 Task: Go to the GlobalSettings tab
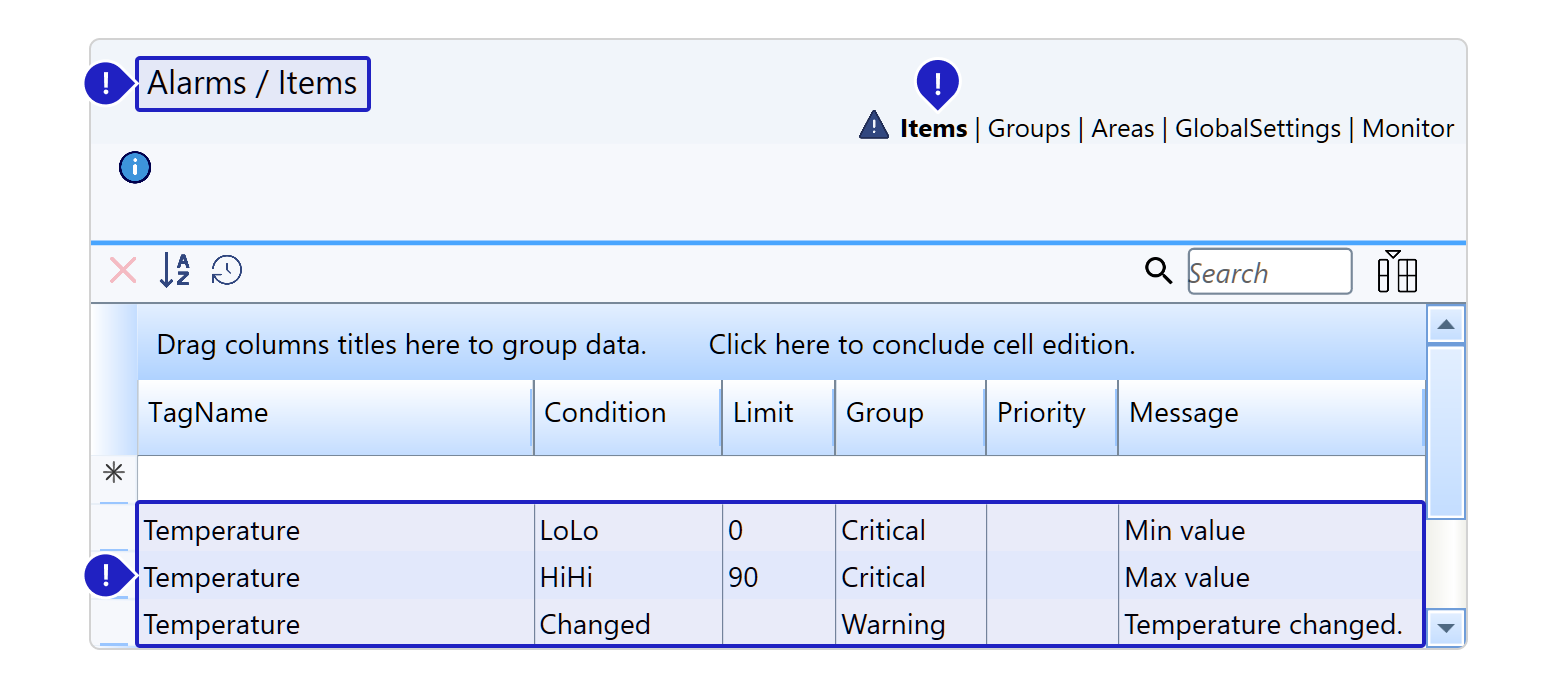click(x=1257, y=129)
